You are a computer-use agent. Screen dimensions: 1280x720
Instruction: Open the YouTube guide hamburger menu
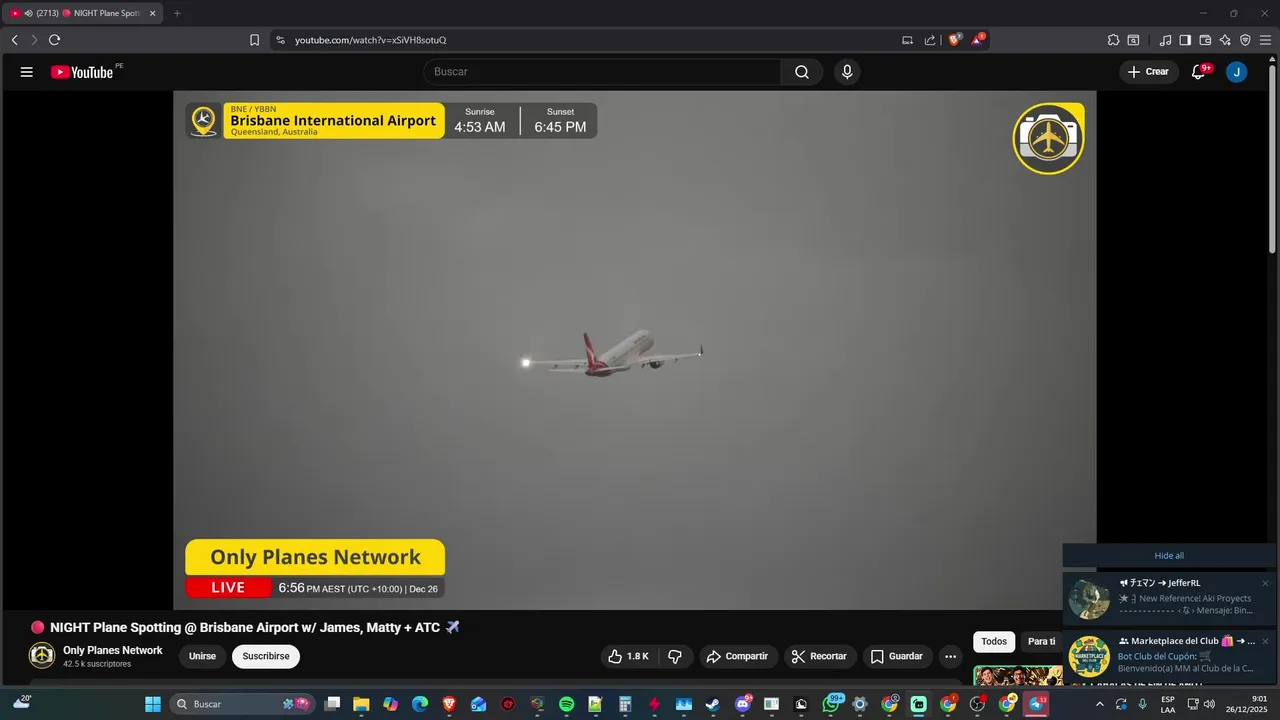pyautogui.click(x=27, y=72)
